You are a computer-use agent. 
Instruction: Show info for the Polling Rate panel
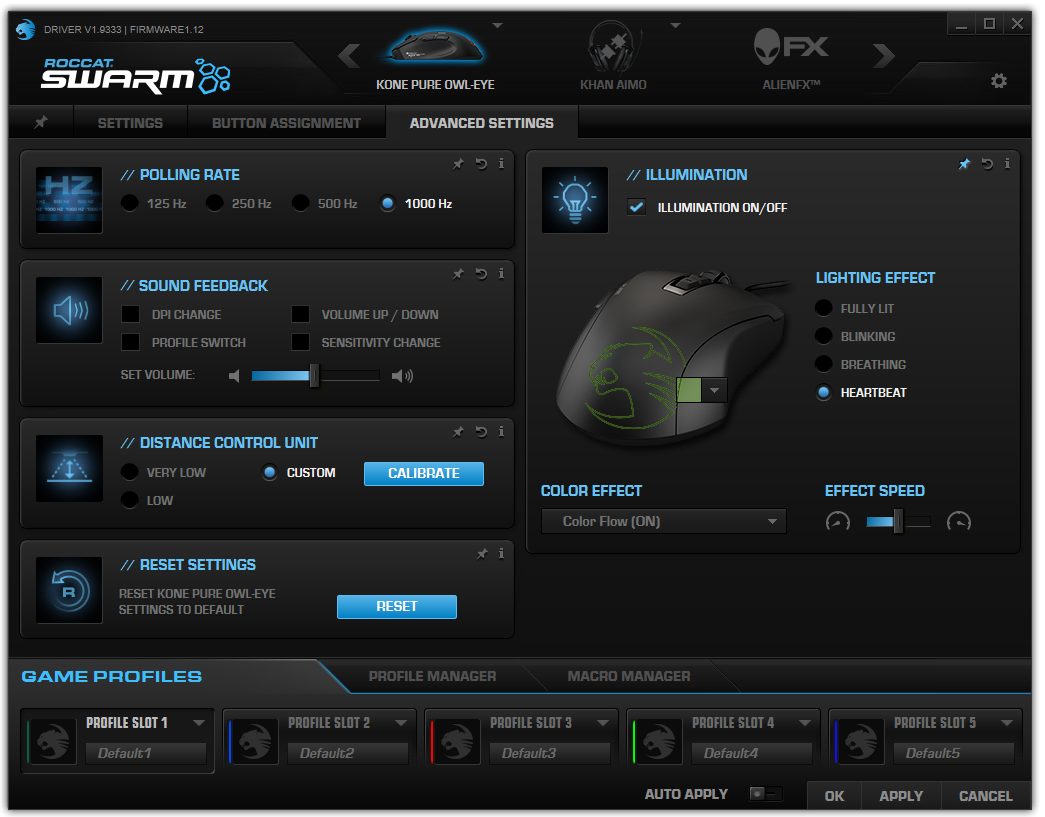pos(501,164)
